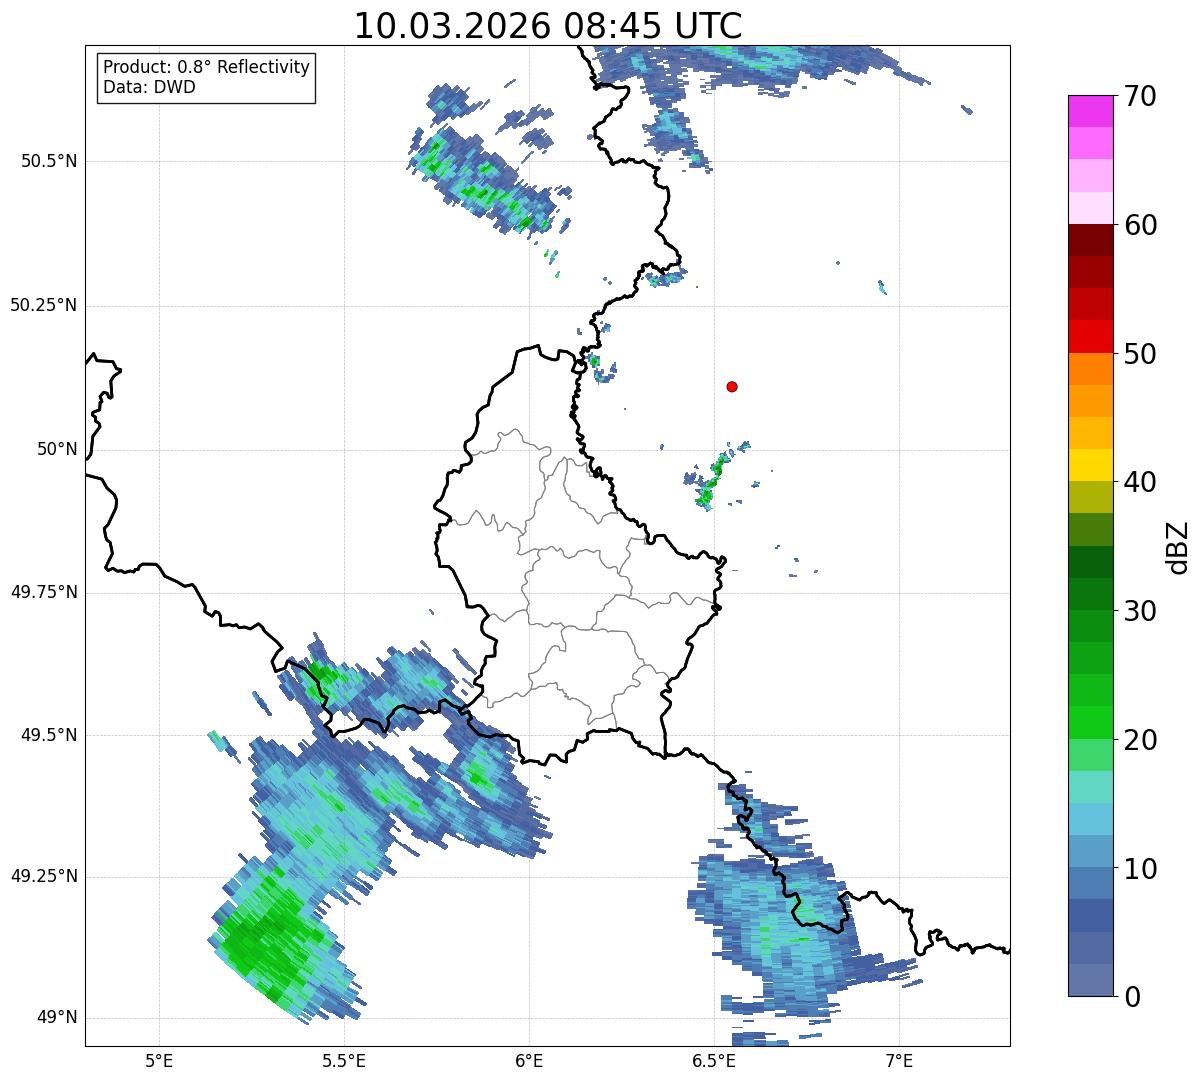Click the 49°N latitude label
The image size is (1202, 1081).
click(x=57, y=1017)
